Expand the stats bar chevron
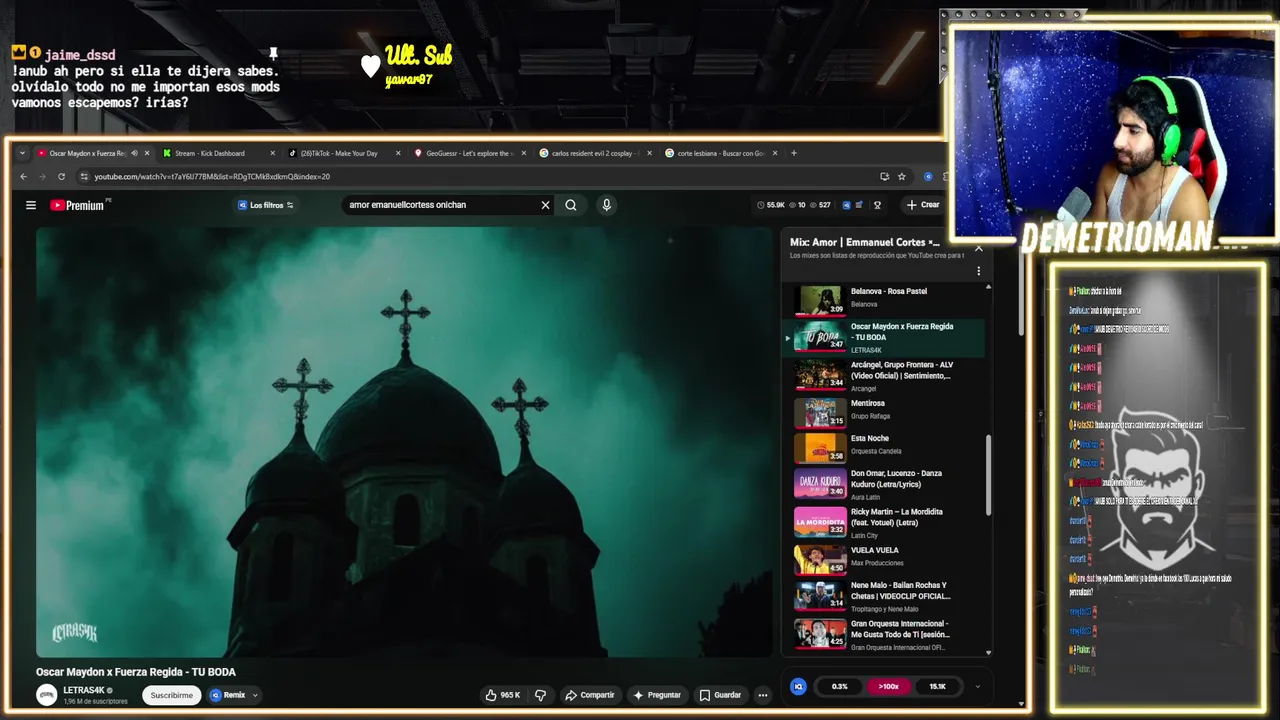The image size is (1280, 720). click(978, 686)
